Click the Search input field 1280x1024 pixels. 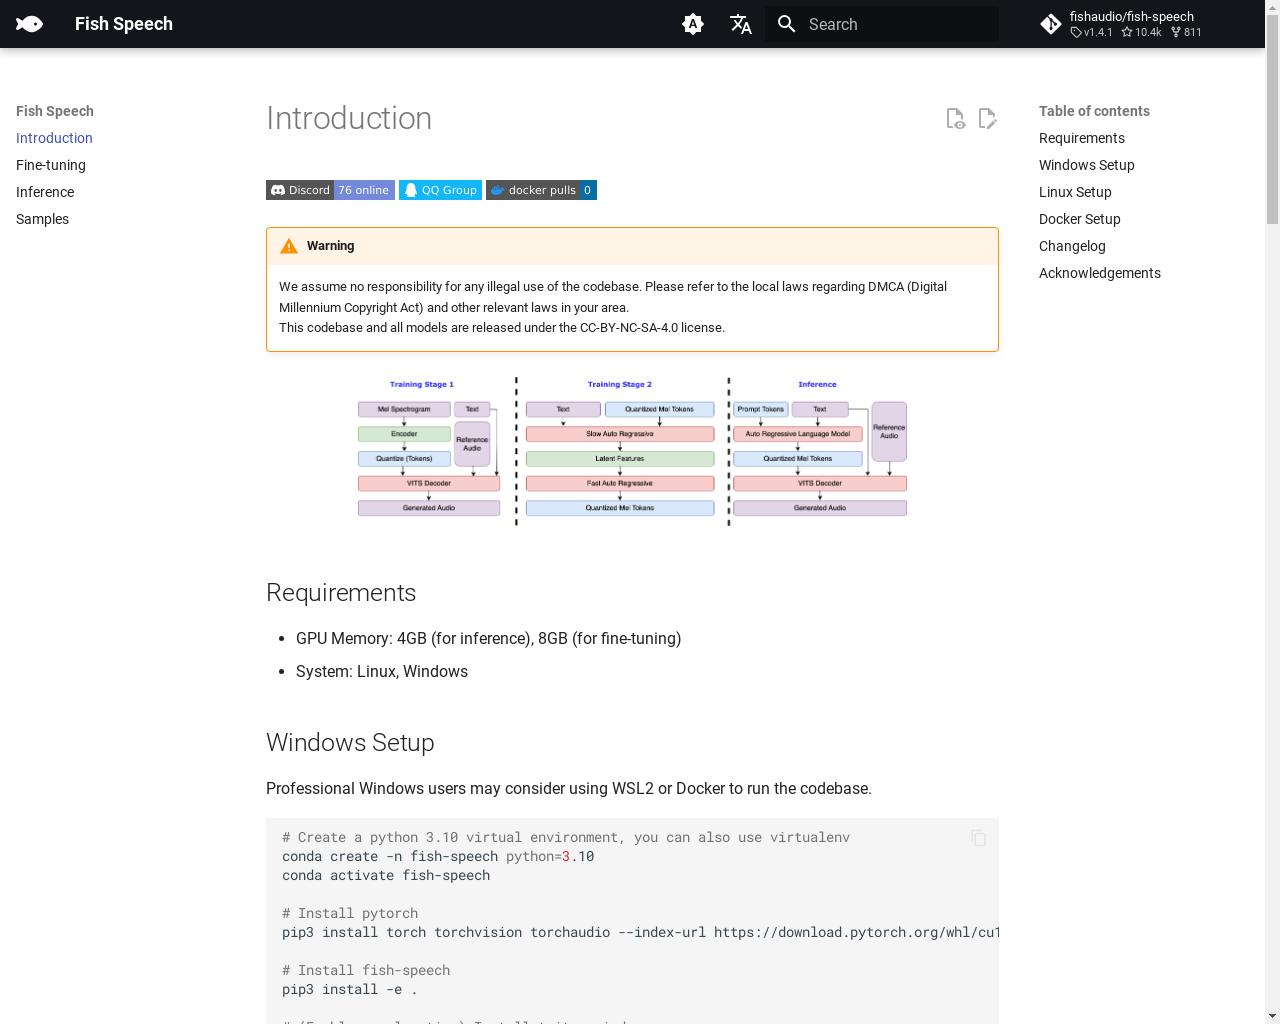click(882, 24)
